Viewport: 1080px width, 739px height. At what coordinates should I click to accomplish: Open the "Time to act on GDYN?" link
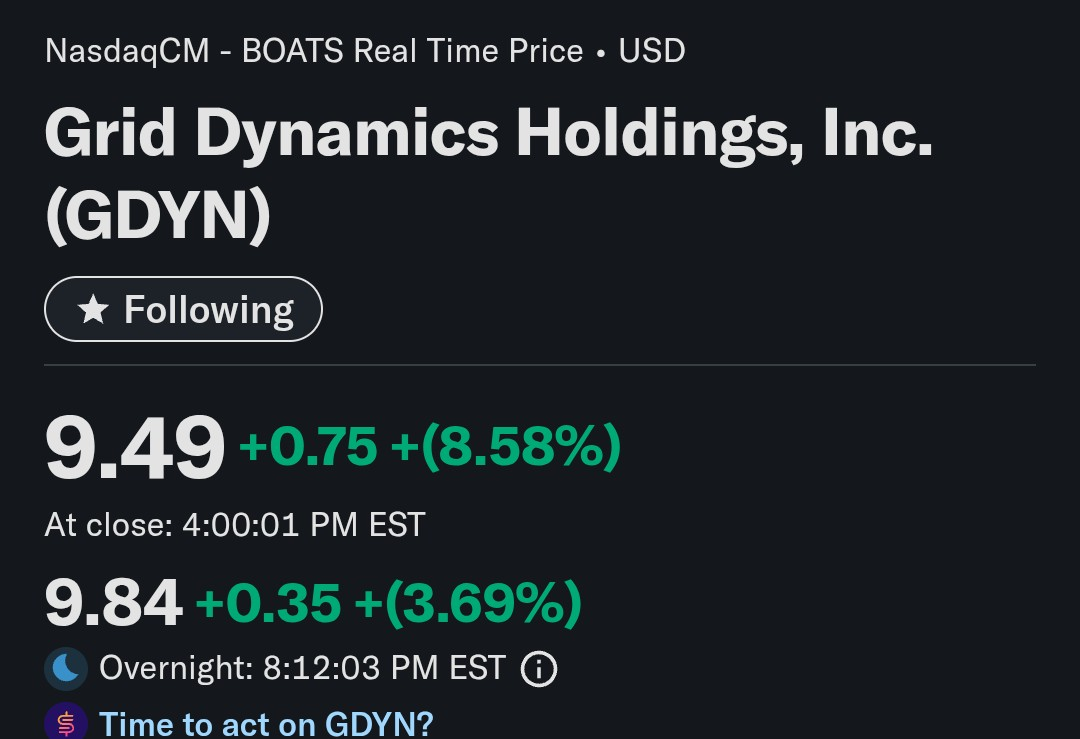(x=266, y=723)
